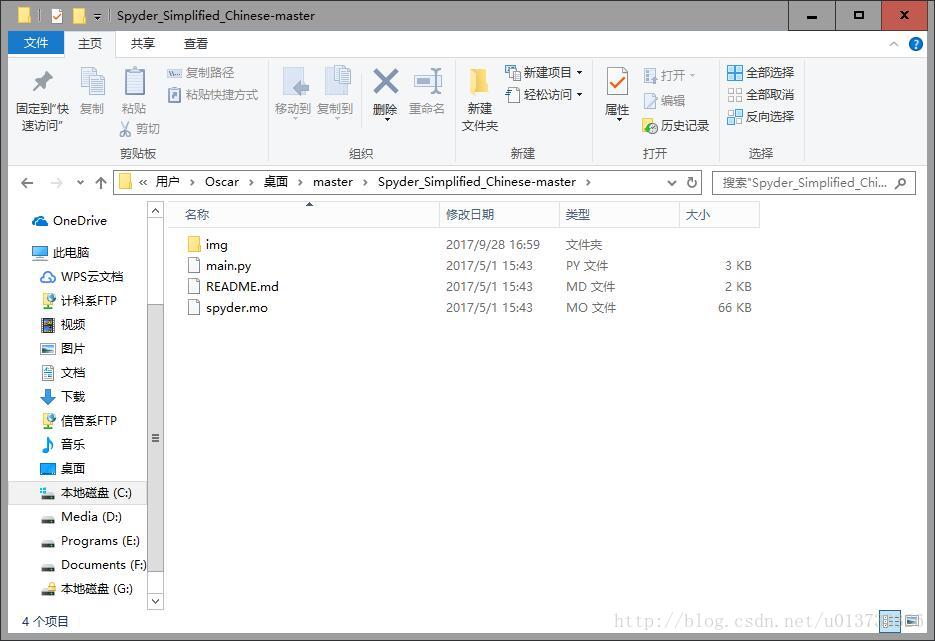Sort by Type (类型) column header

coord(620,215)
